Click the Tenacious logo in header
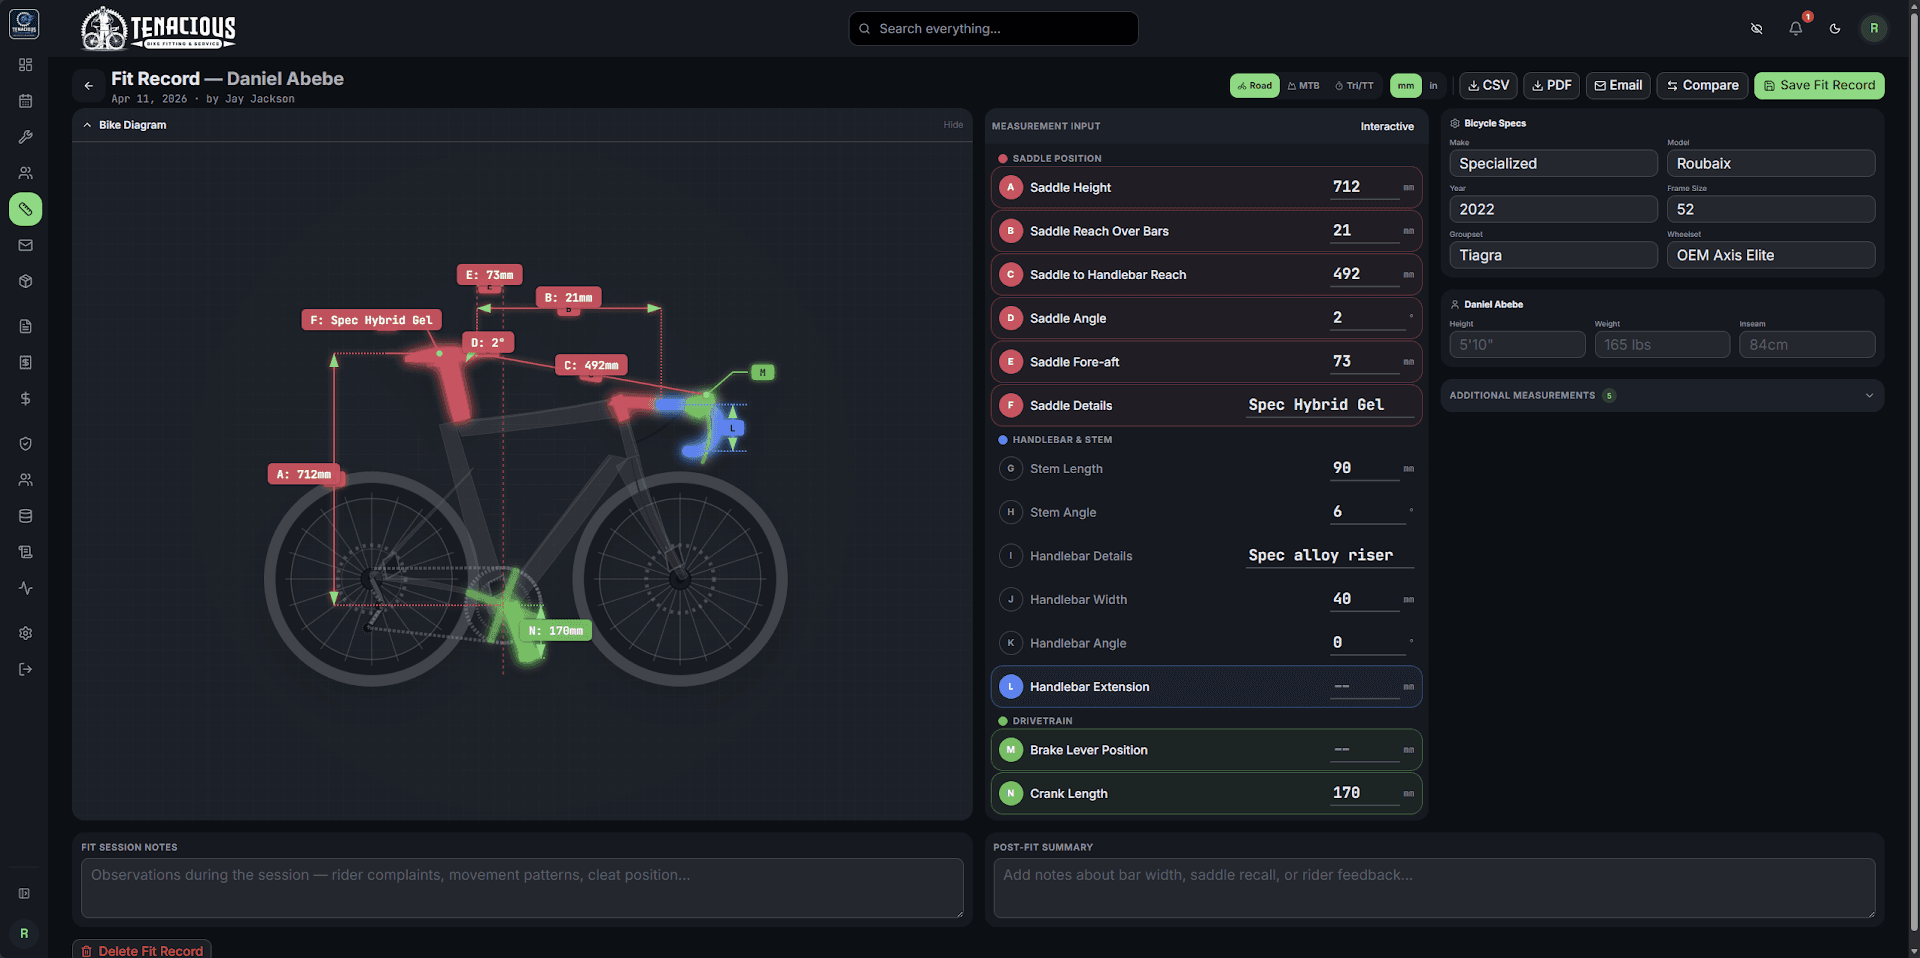Screen dimensions: 1920x958 (158, 28)
